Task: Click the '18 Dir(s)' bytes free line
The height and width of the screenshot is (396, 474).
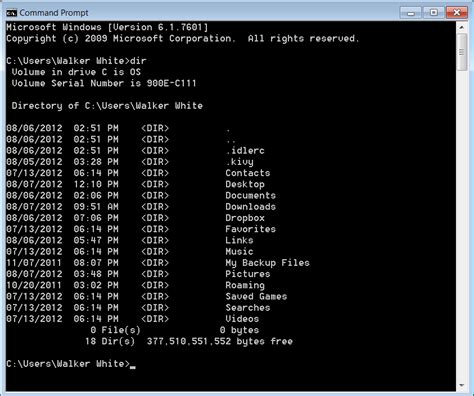Action: [189, 341]
